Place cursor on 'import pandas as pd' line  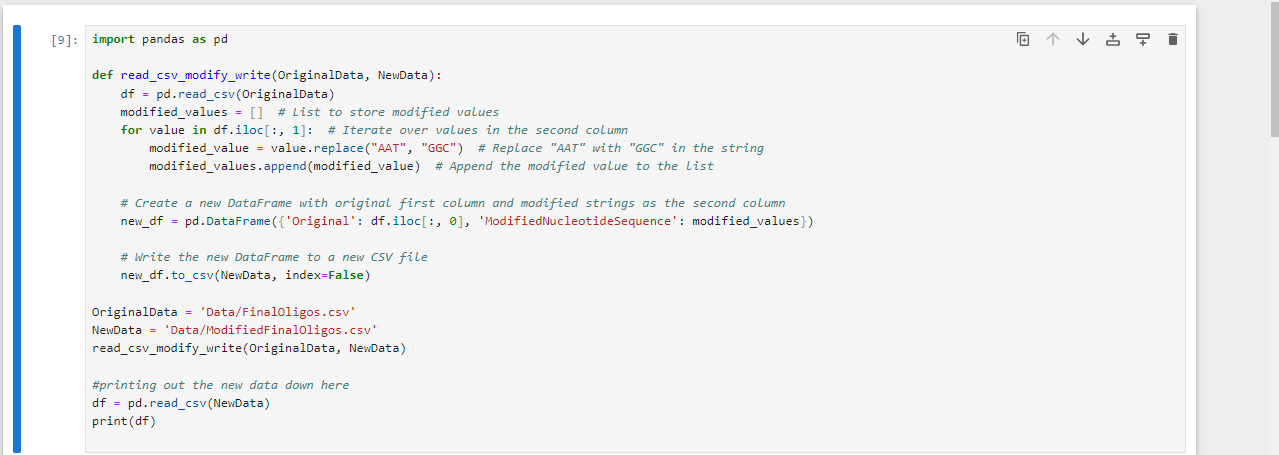pyautogui.click(x=160, y=39)
